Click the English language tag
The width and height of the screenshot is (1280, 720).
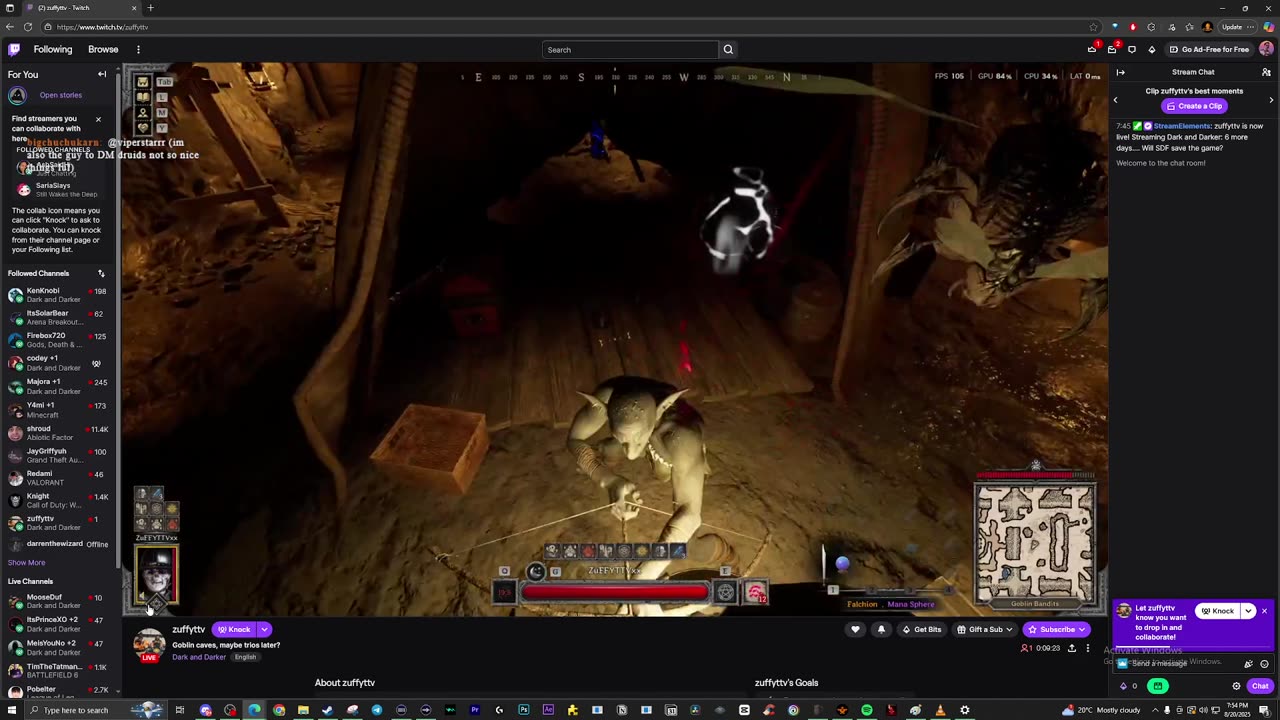point(245,657)
